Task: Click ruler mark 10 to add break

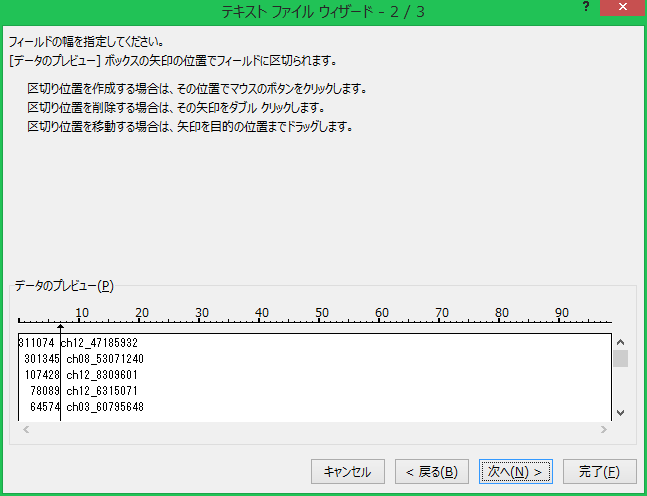Action: point(82,320)
